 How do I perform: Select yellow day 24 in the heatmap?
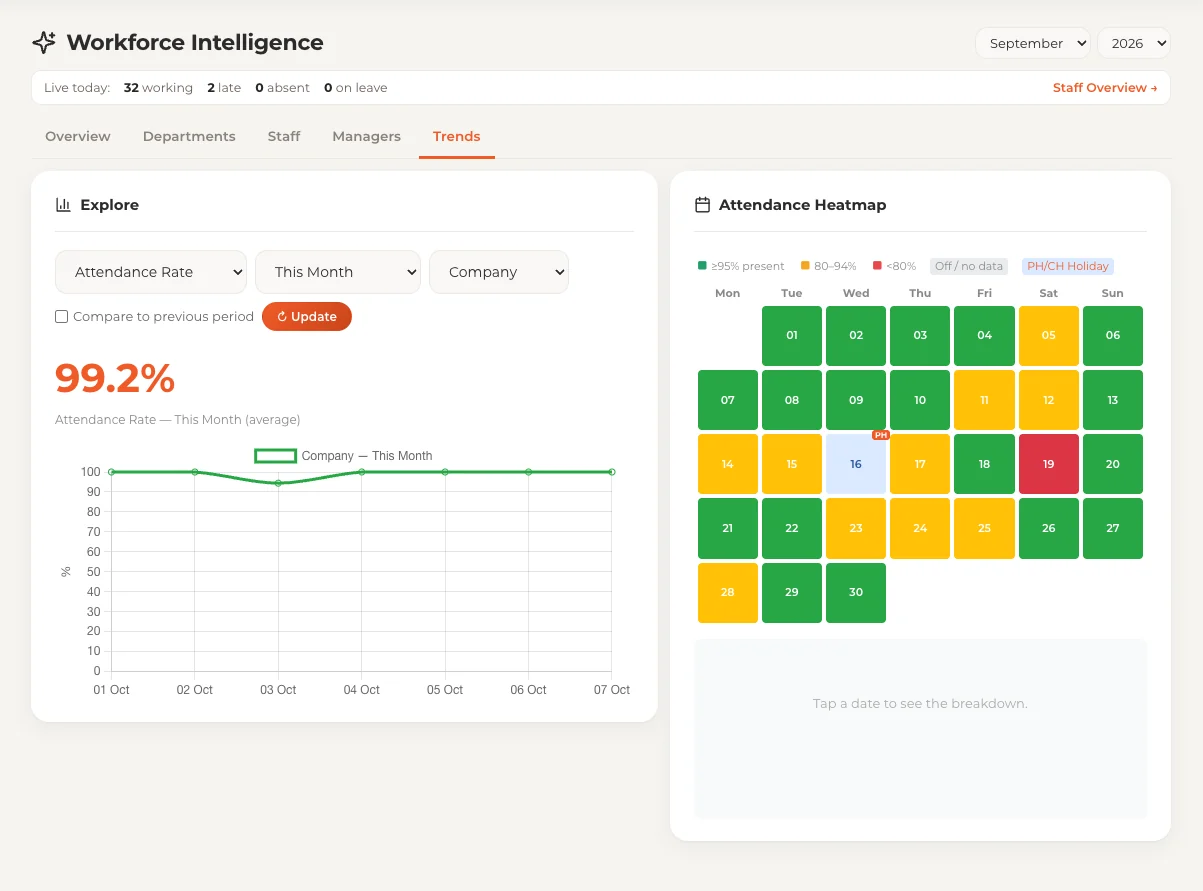coord(920,528)
